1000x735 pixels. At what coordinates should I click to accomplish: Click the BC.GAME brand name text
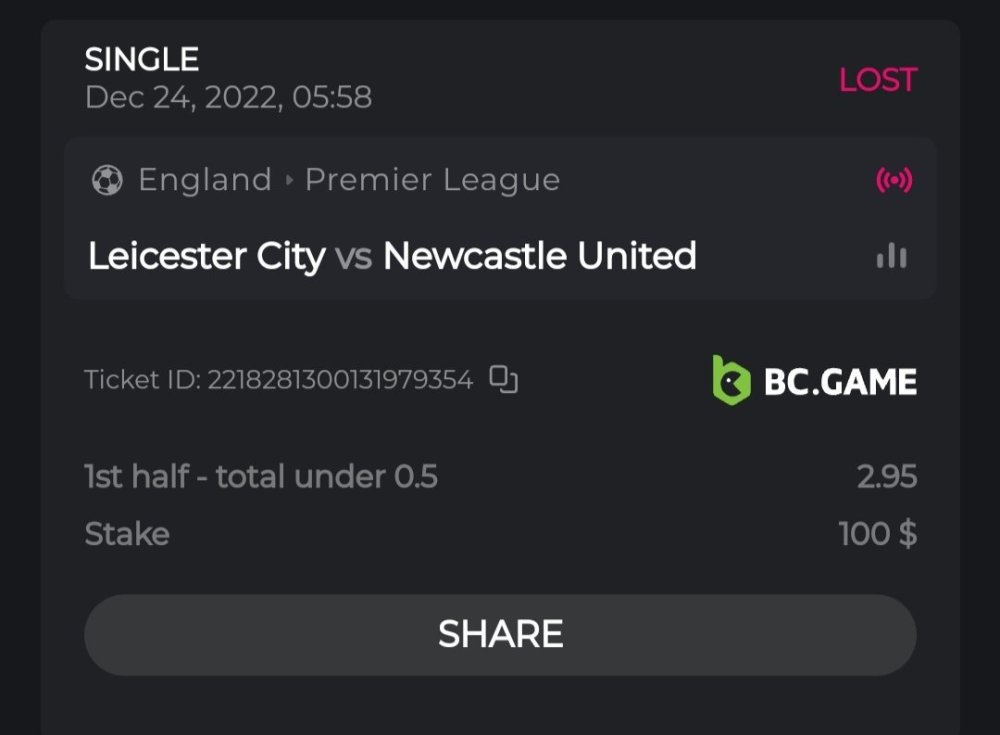click(x=840, y=382)
